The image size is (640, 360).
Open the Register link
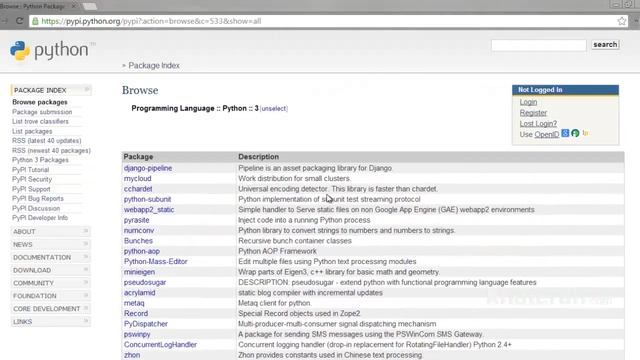[x=533, y=113]
